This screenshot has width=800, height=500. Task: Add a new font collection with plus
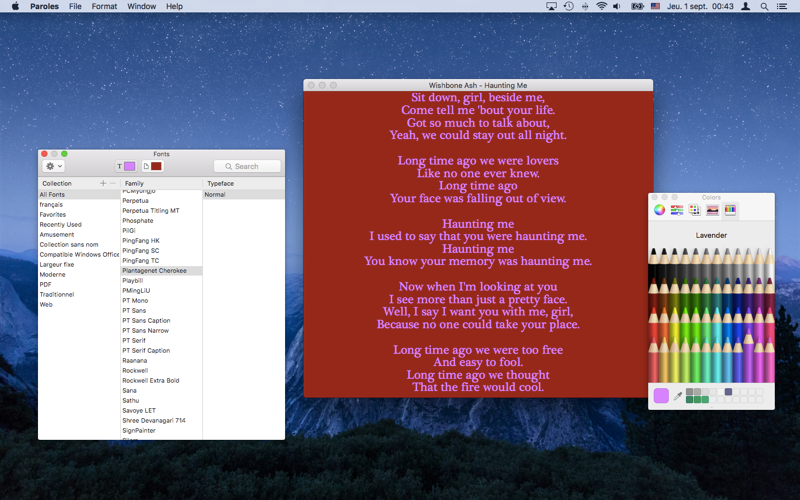[103, 183]
